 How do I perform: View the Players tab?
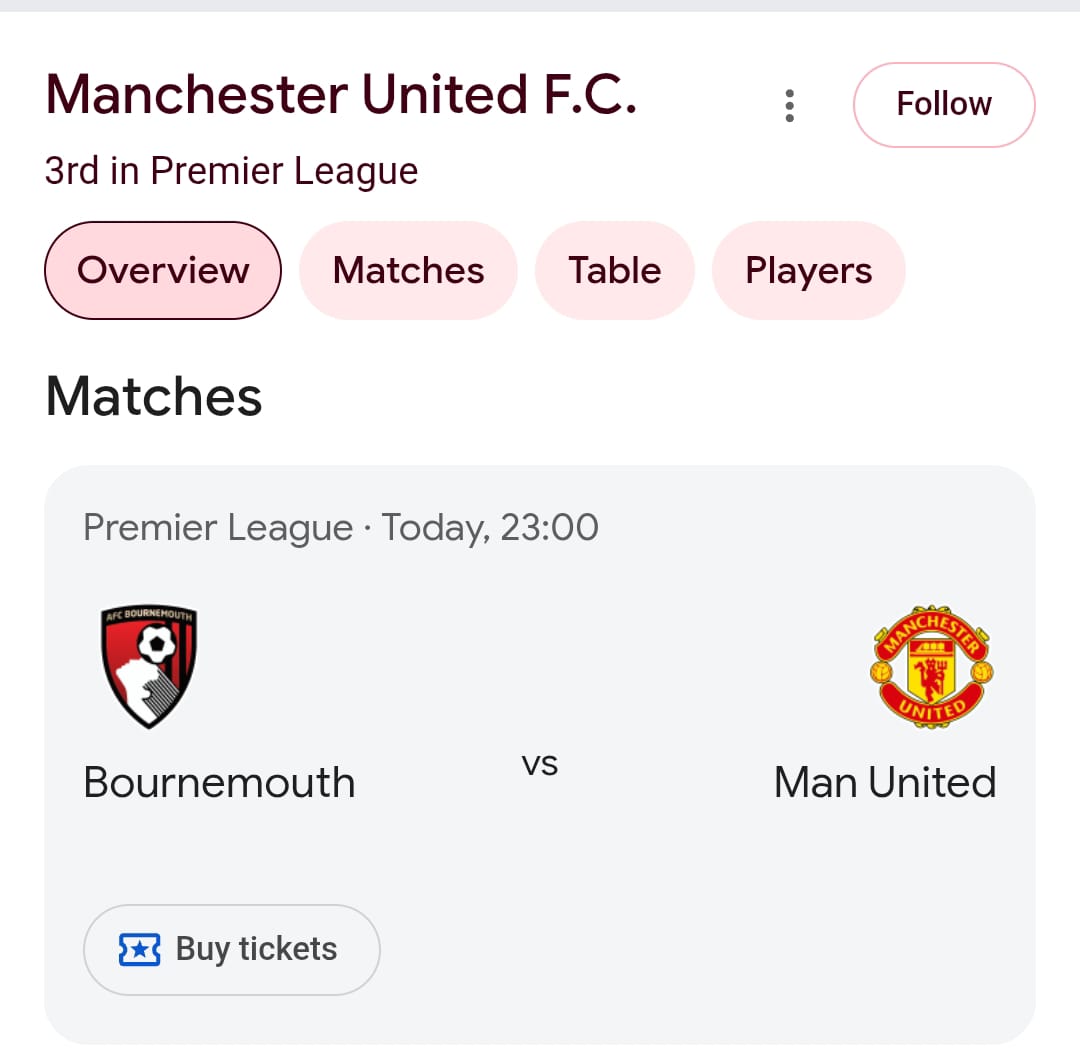[808, 270]
